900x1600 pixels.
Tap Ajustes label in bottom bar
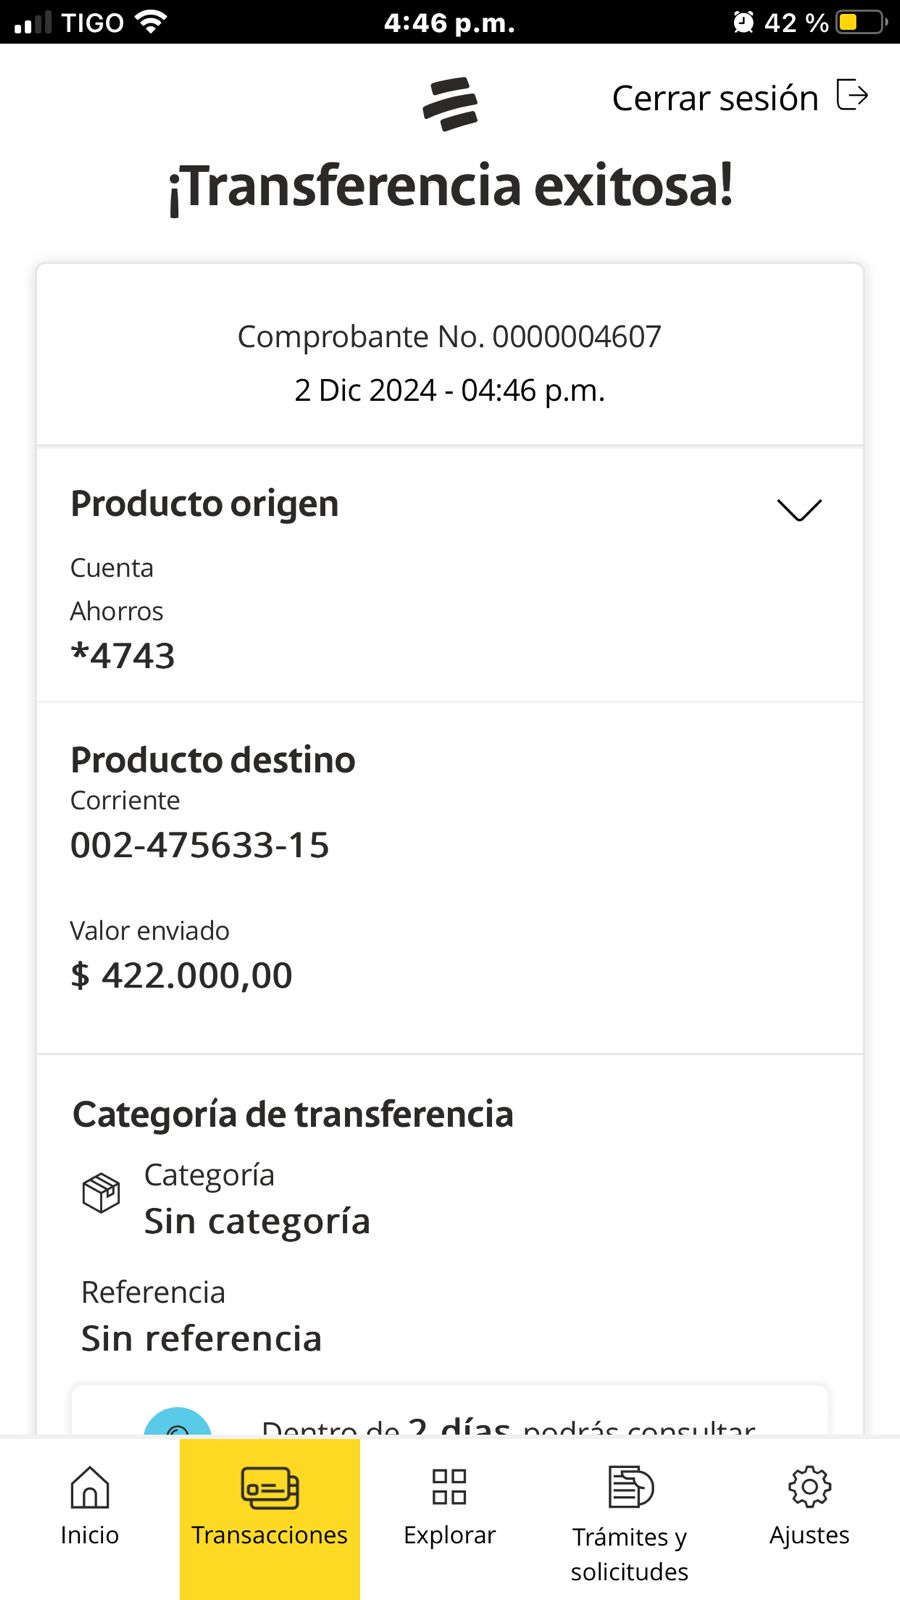coord(809,1535)
